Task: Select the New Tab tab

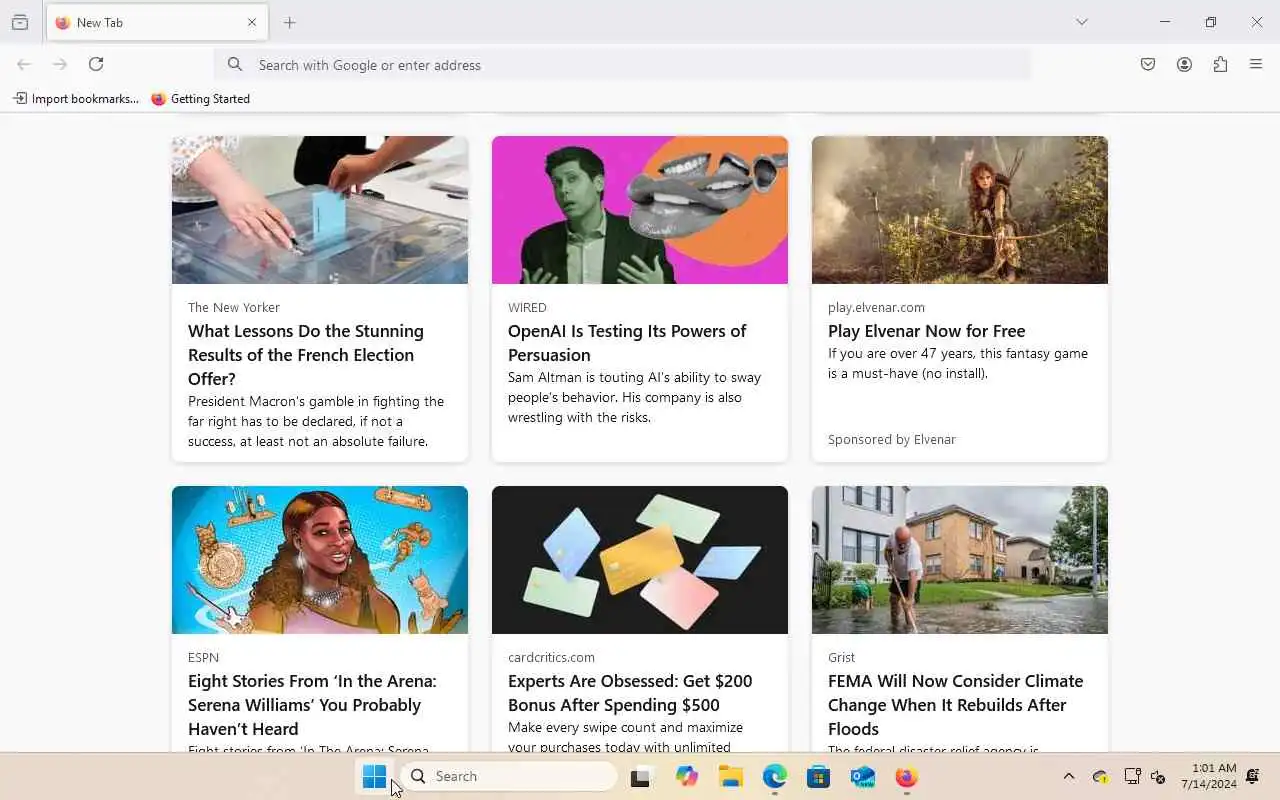Action: point(155,22)
